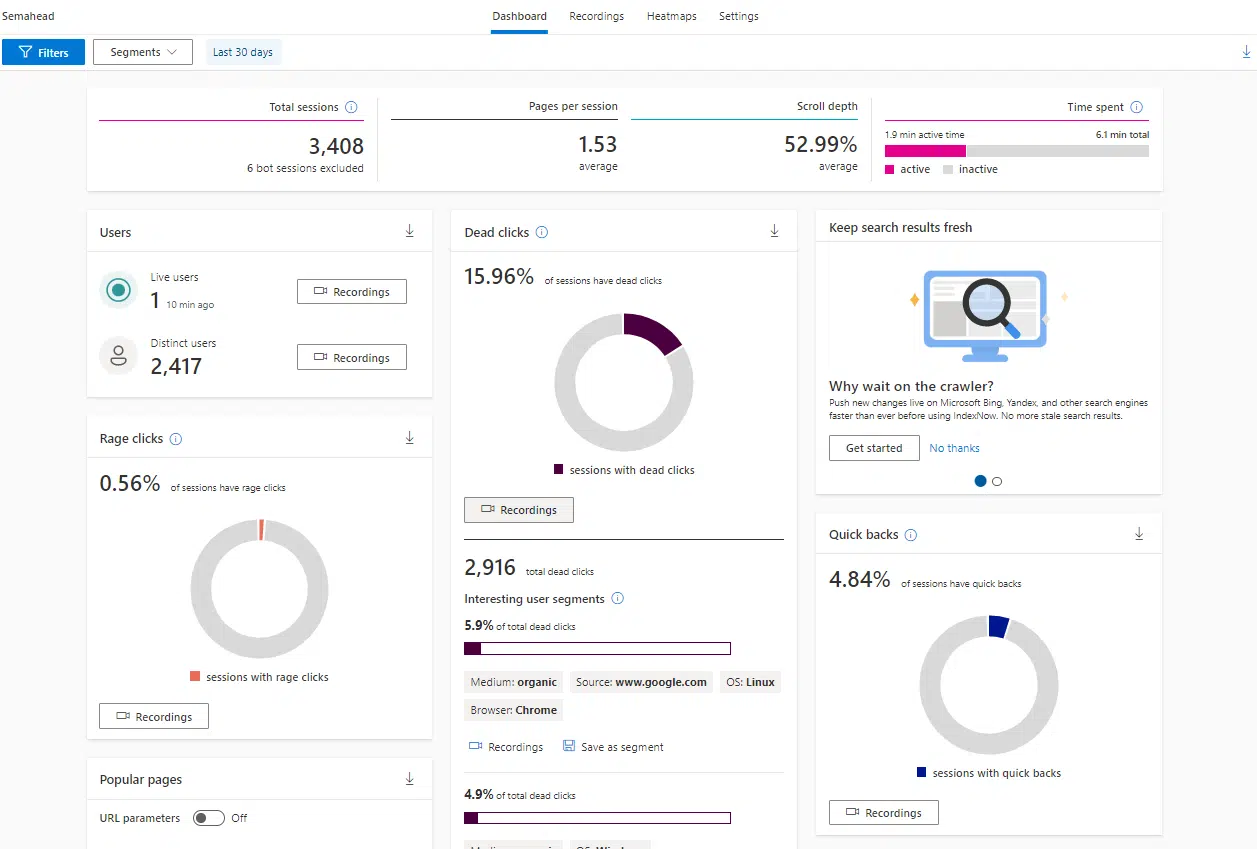This screenshot has height=849, width=1257.
Task: Click the Total sessions info icon
Action: [x=351, y=107]
